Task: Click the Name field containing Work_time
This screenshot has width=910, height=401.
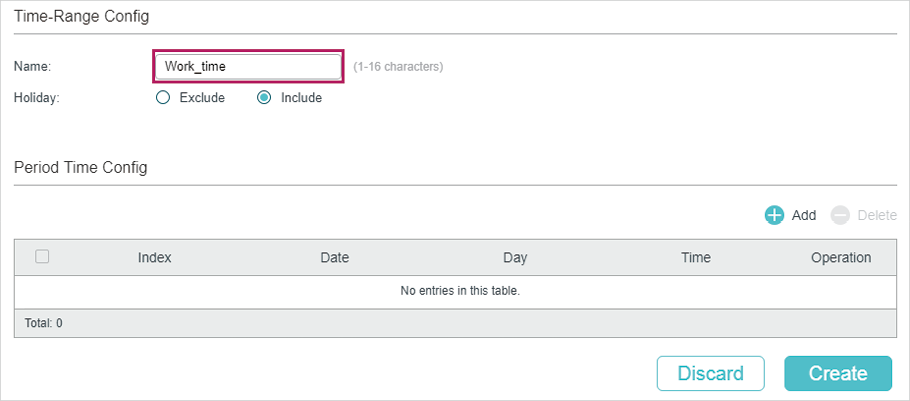Action: tap(247, 66)
